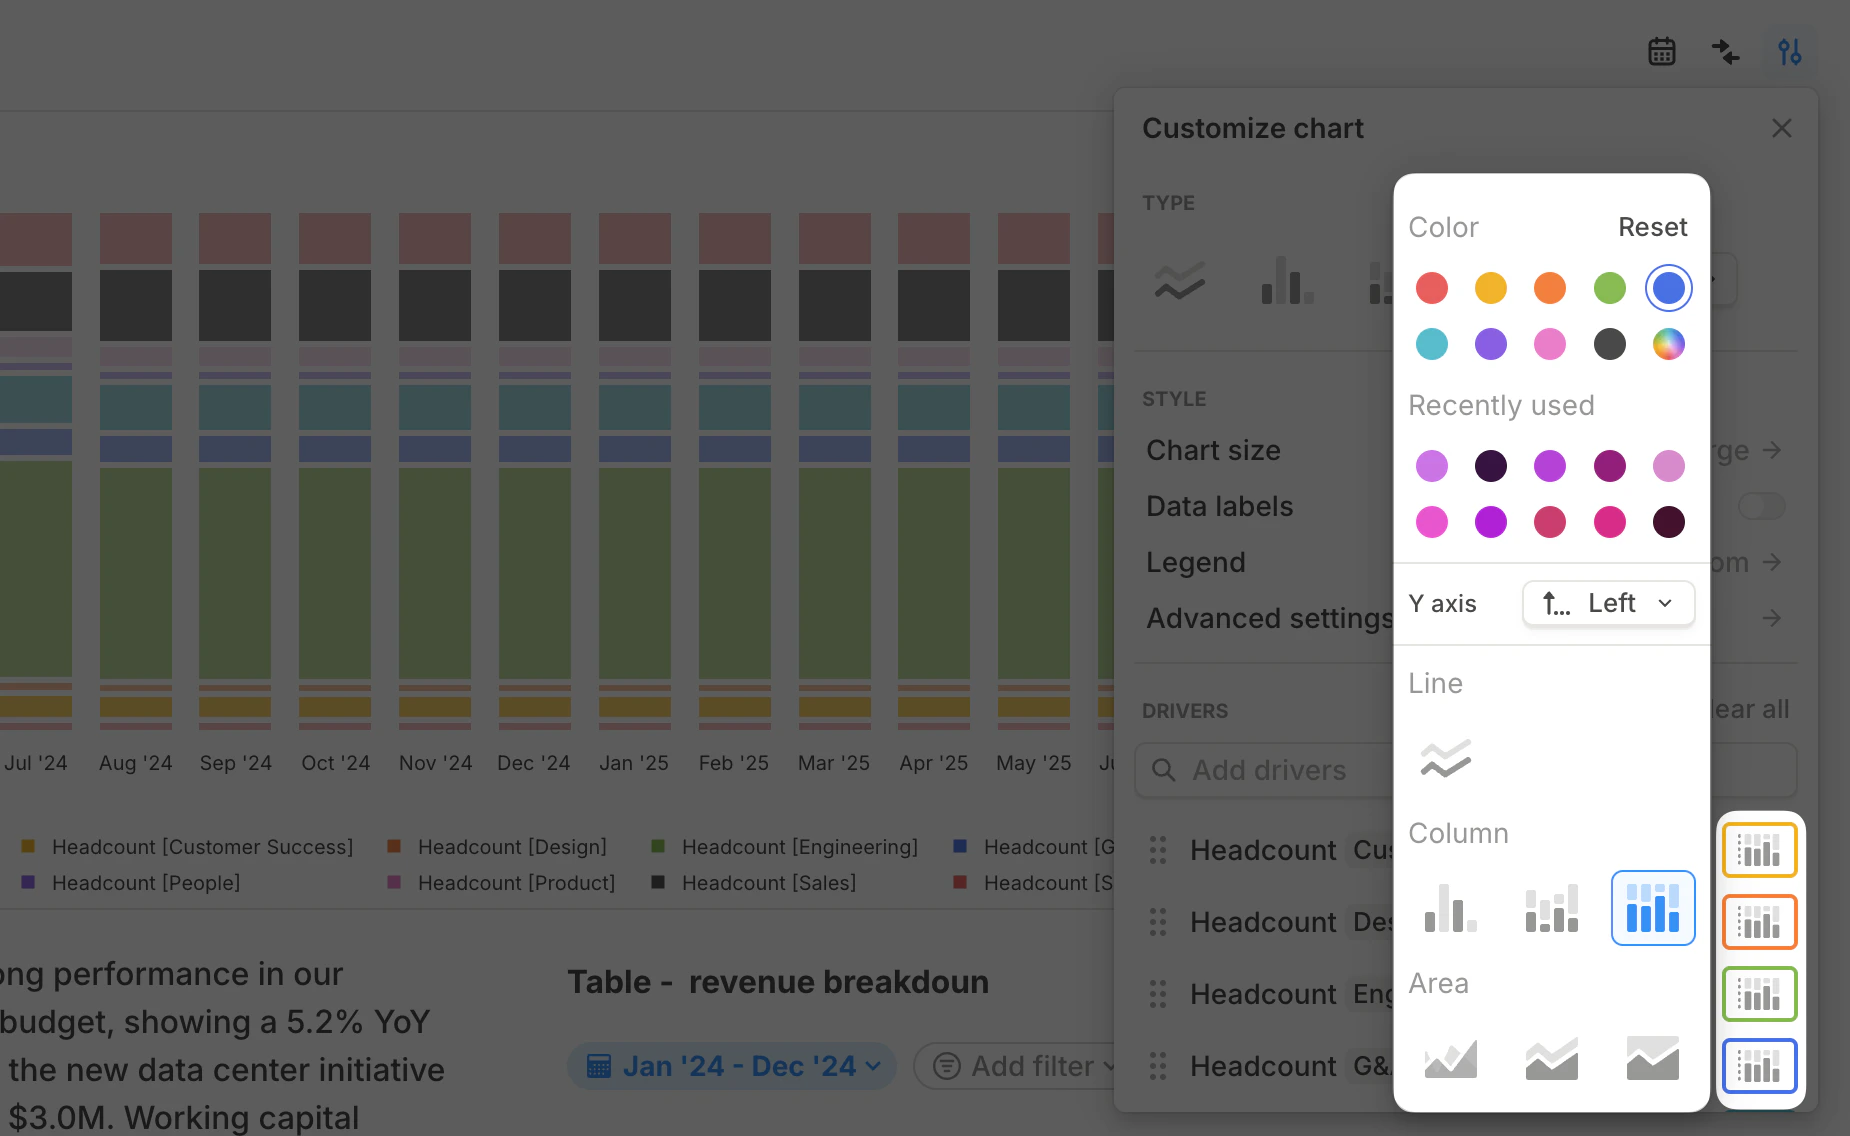Choose the stacked column style icon
This screenshot has height=1136, width=1850.
pos(1552,908)
